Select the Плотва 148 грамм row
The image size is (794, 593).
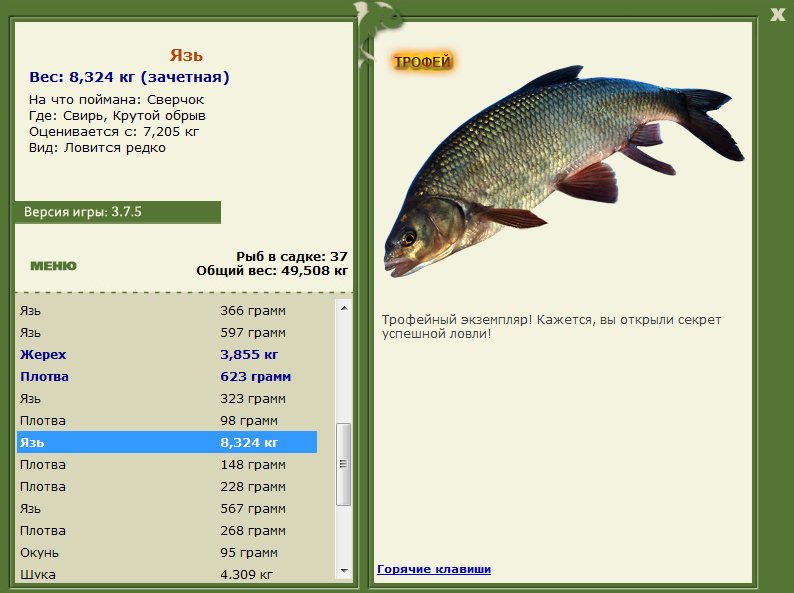coord(167,465)
